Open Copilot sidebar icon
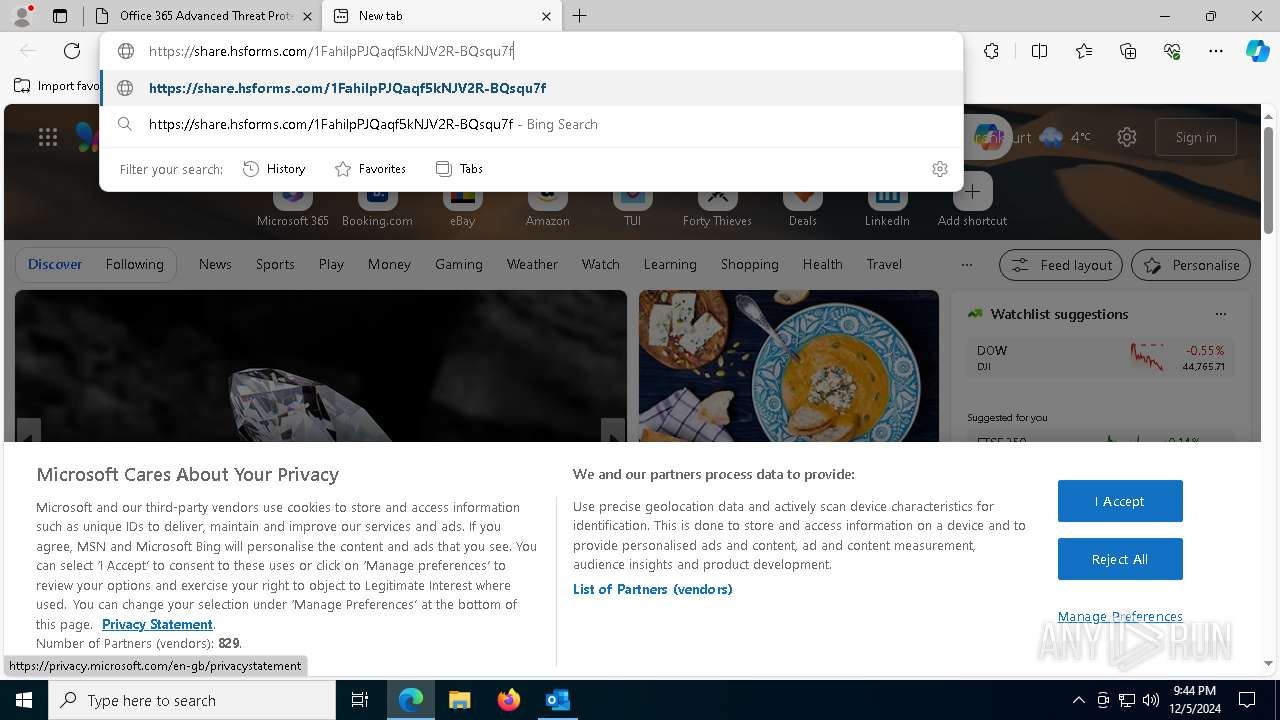The width and height of the screenshot is (1280, 720). click(x=1257, y=51)
